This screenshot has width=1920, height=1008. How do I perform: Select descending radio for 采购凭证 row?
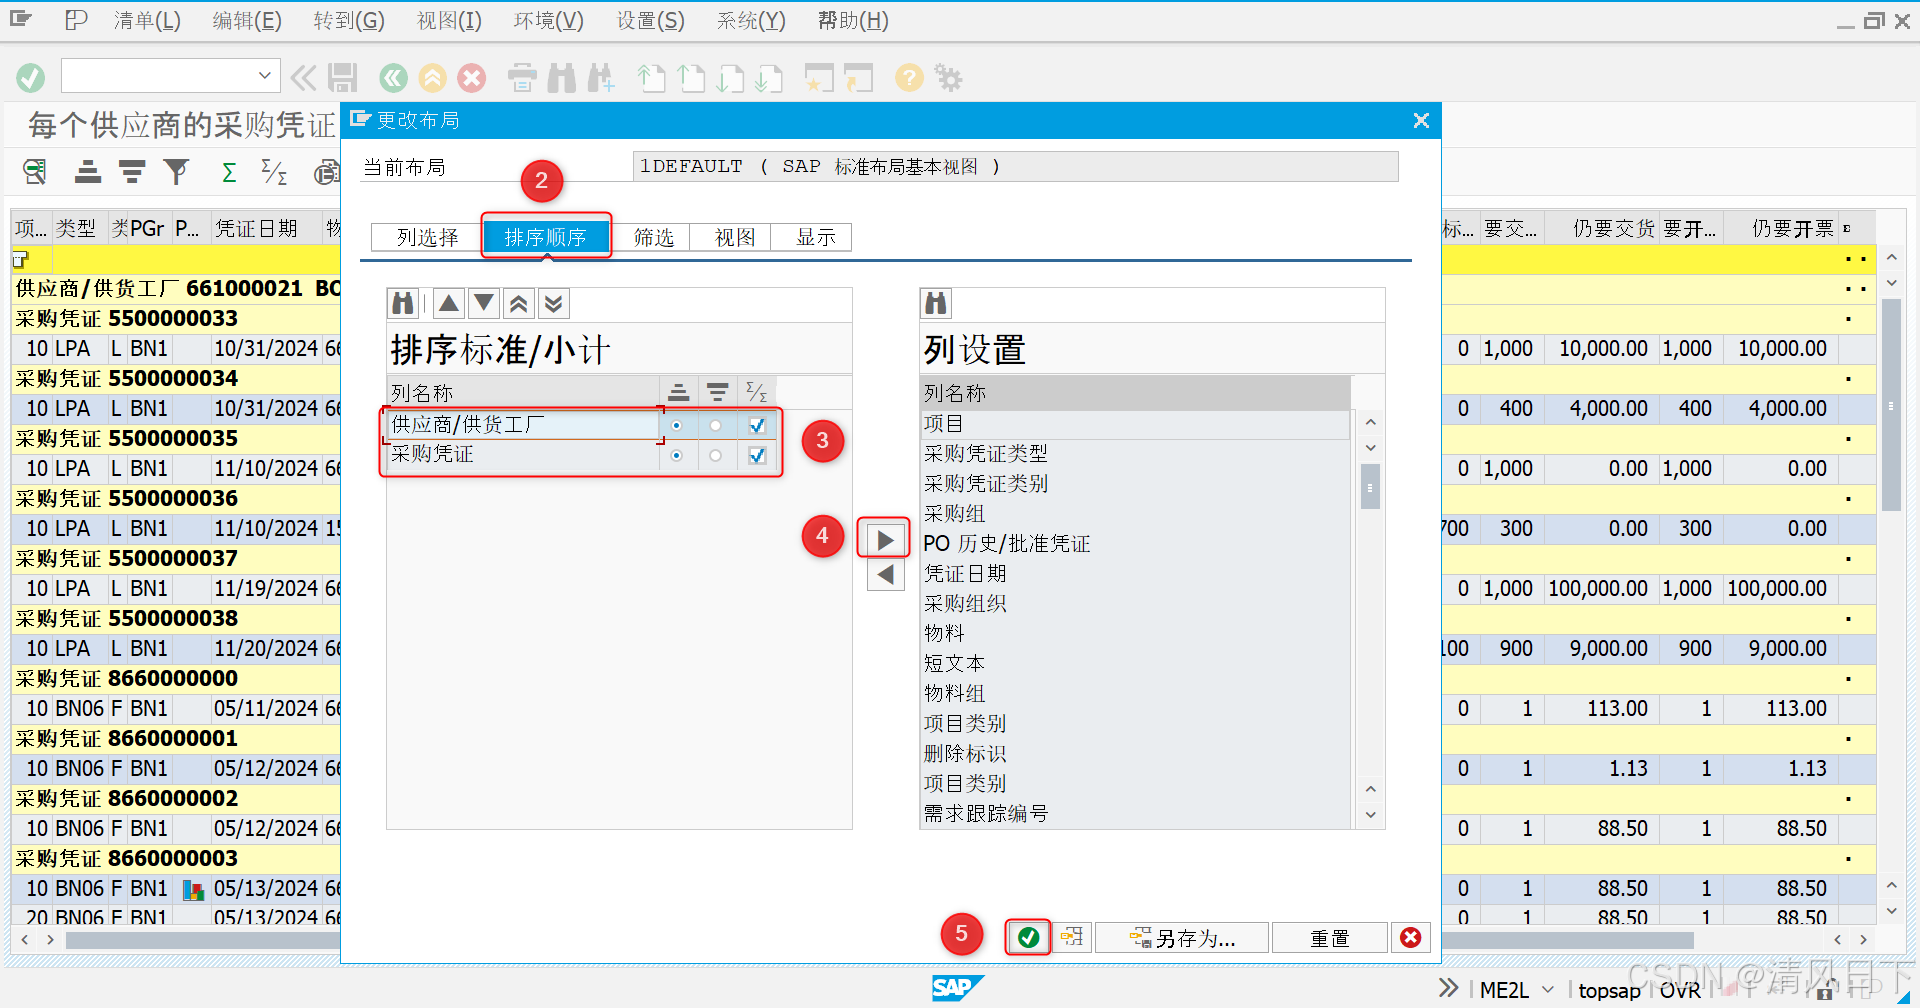click(715, 455)
